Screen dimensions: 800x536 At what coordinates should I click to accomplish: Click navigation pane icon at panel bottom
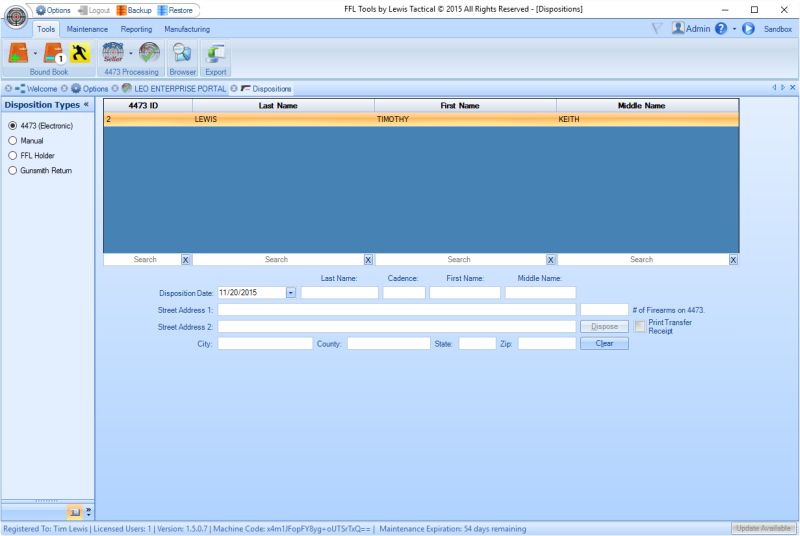pyautogui.click(x=74, y=512)
